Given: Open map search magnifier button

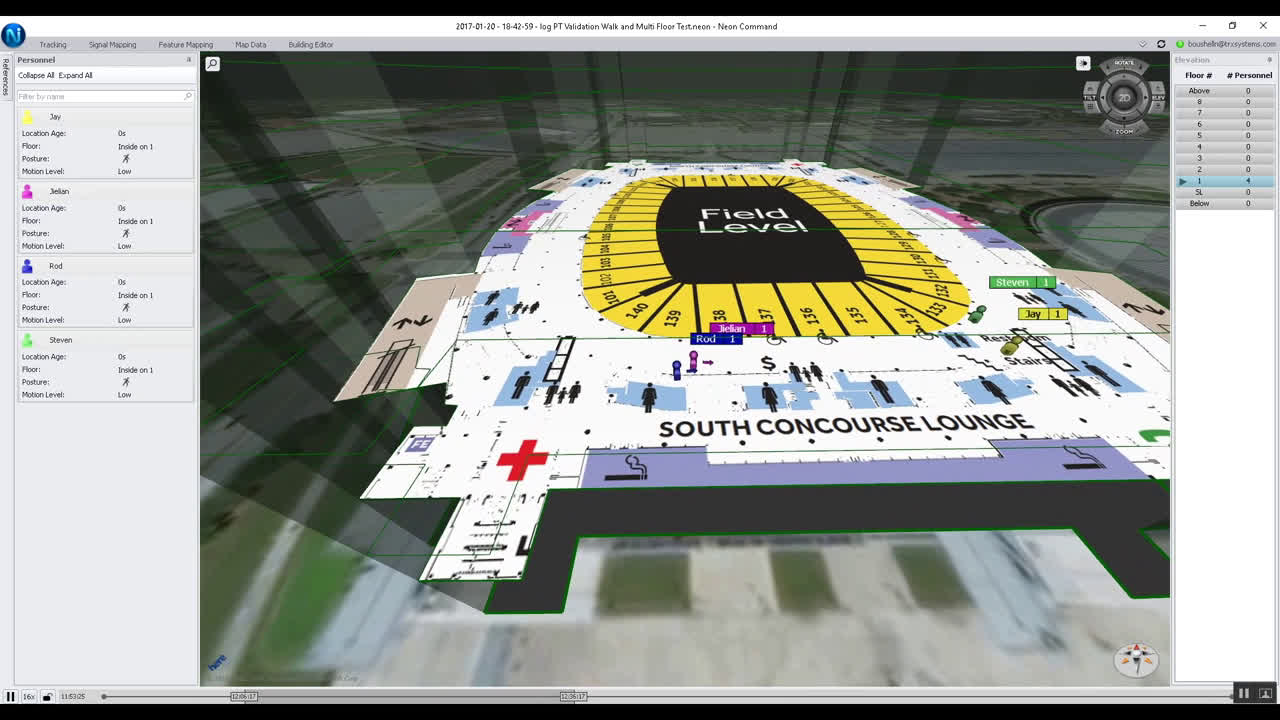Looking at the screenshot, I should pos(212,64).
